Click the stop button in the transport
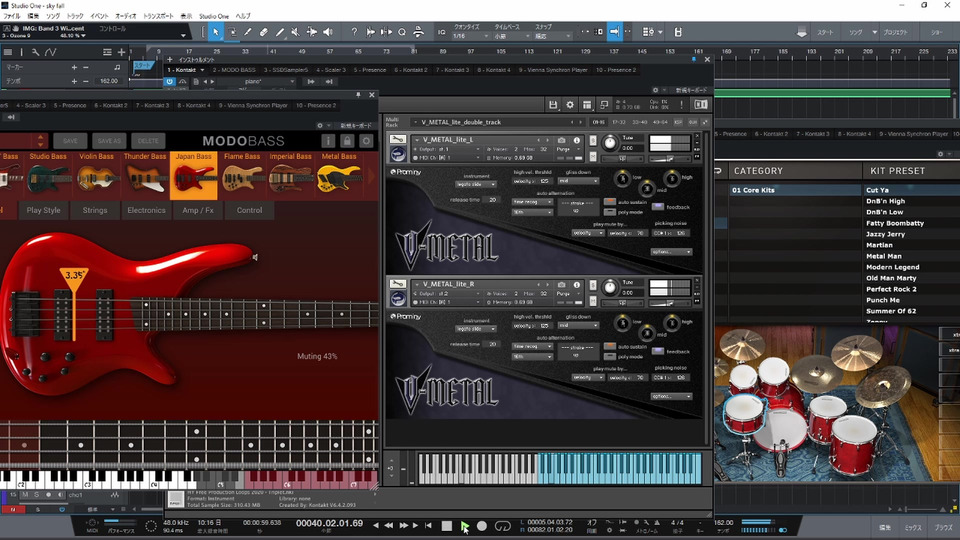Viewport: 960px width, 540px height. (x=447, y=526)
